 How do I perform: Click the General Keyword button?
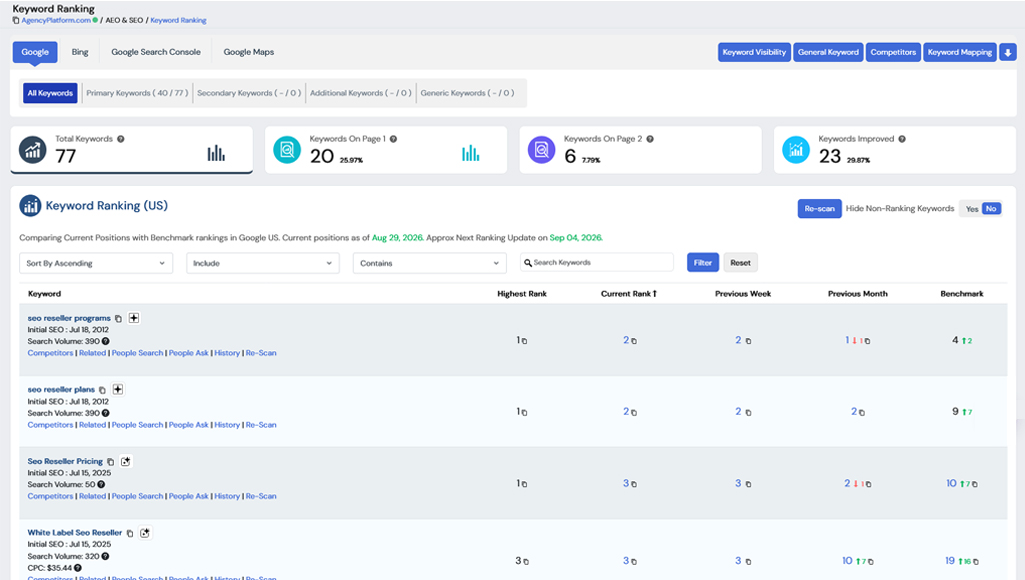pyautogui.click(x=828, y=52)
